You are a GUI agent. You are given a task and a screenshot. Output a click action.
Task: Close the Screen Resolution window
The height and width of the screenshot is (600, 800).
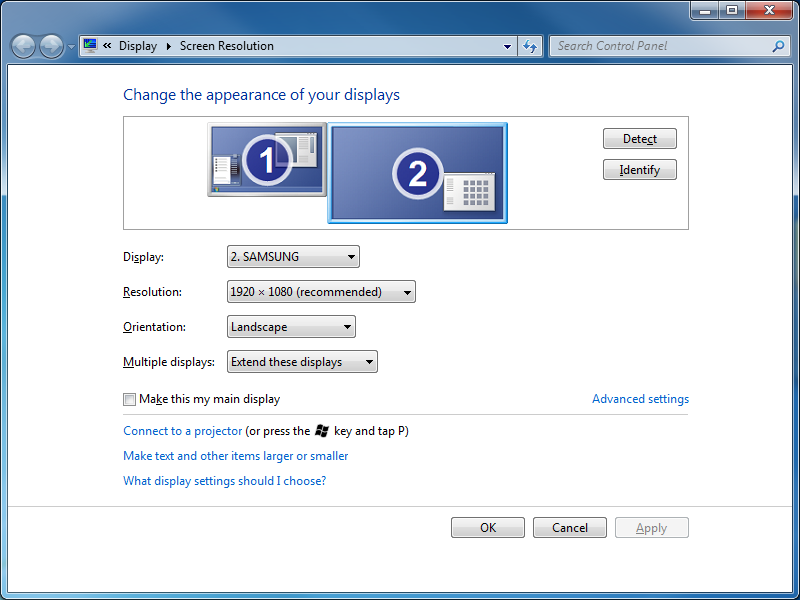coord(770,10)
